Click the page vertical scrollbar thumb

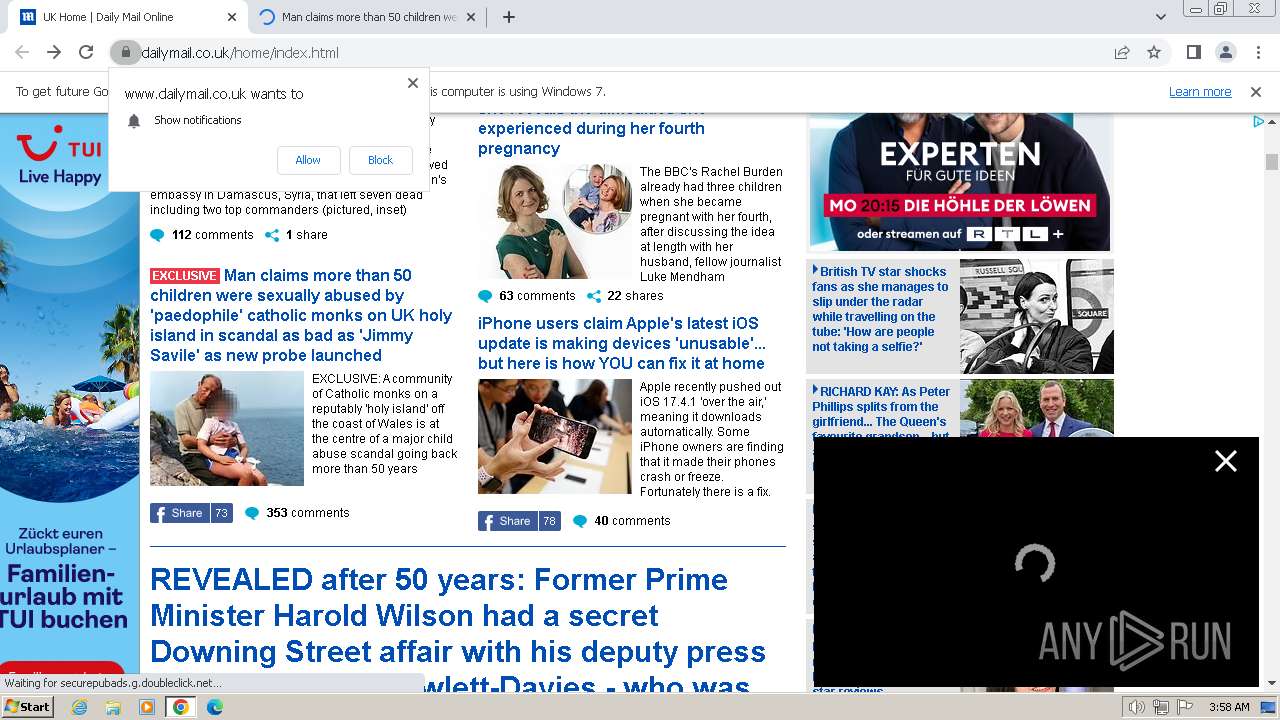pos(1272,162)
